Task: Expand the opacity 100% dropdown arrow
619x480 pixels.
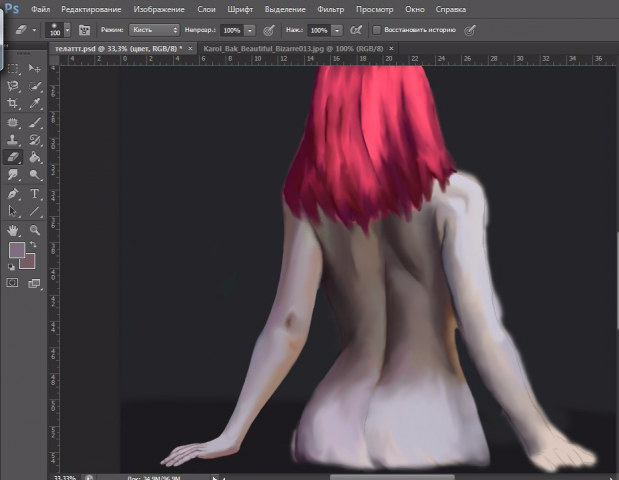Action: coord(249,30)
